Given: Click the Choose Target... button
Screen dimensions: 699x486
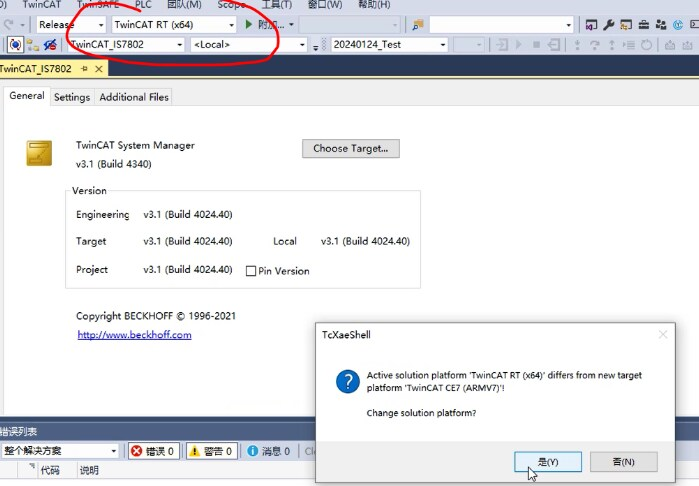Looking at the screenshot, I should [350, 148].
